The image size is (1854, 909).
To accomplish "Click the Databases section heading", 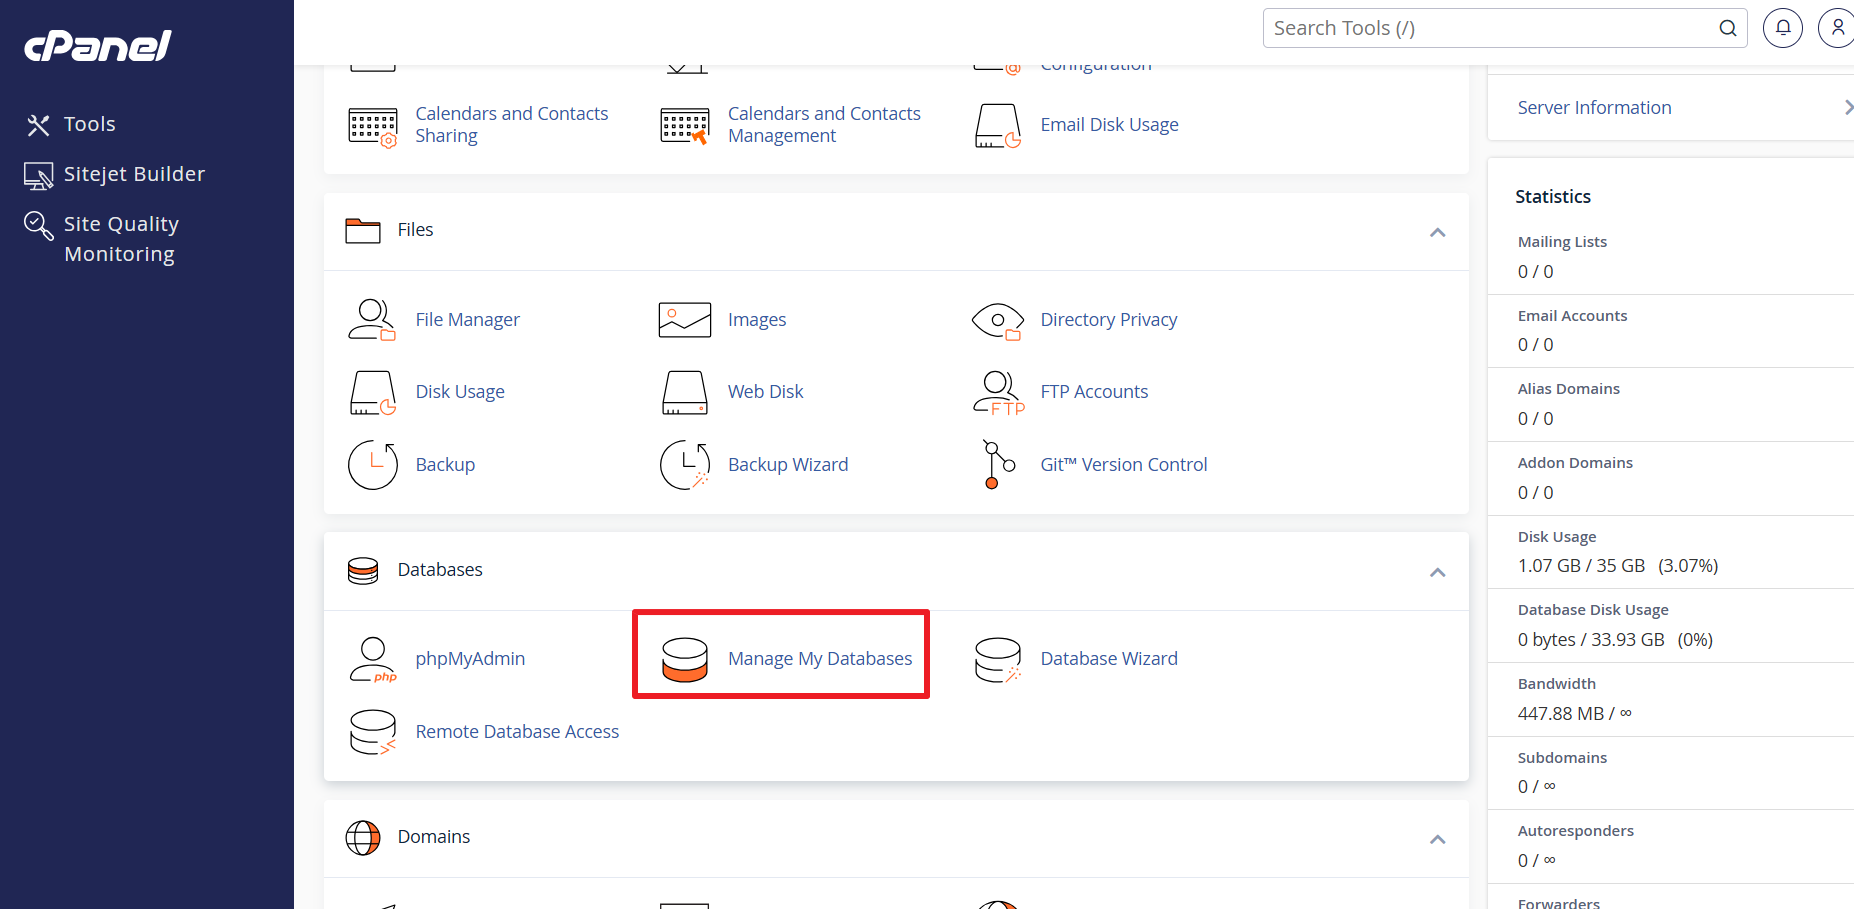I will coord(440,570).
